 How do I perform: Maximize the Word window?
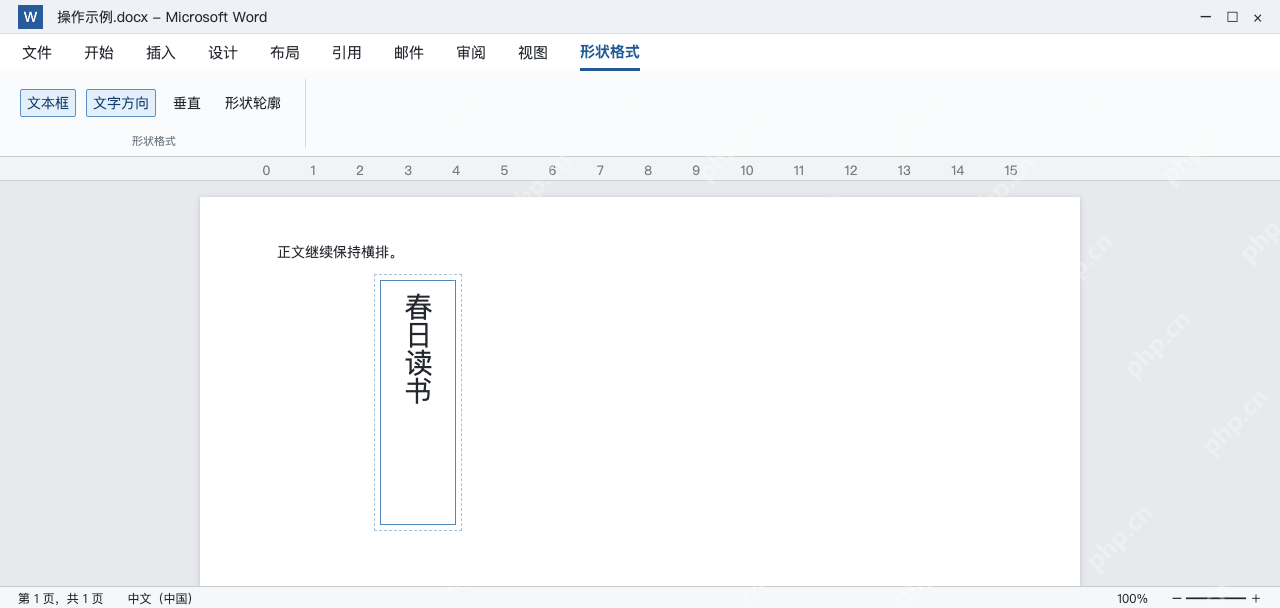click(x=1232, y=17)
